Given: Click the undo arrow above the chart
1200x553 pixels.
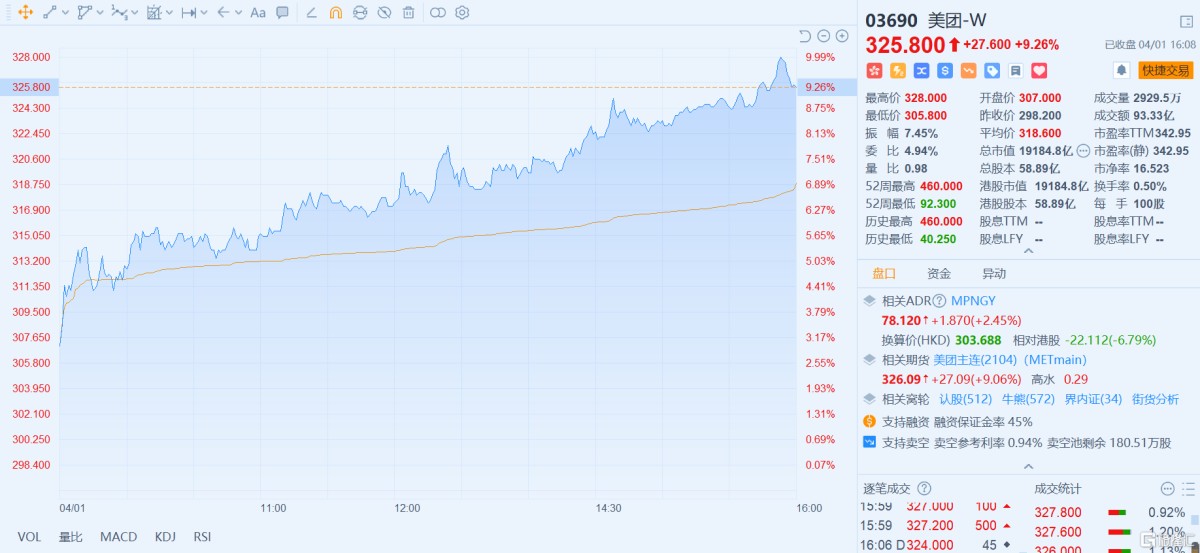Looking at the screenshot, I should (x=805, y=36).
